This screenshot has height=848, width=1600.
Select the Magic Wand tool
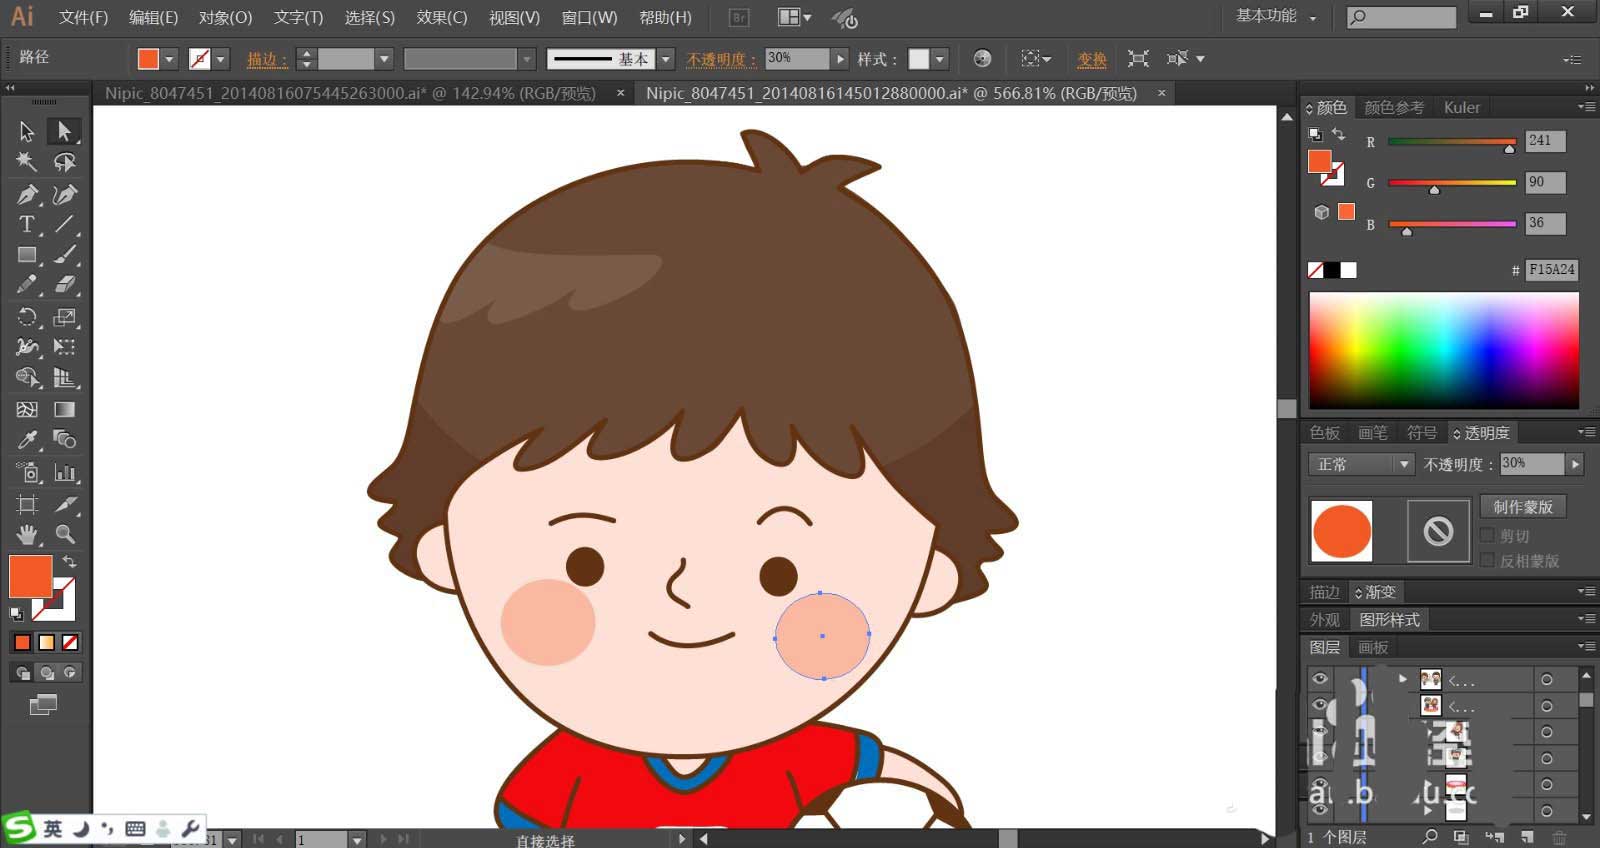pos(27,162)
